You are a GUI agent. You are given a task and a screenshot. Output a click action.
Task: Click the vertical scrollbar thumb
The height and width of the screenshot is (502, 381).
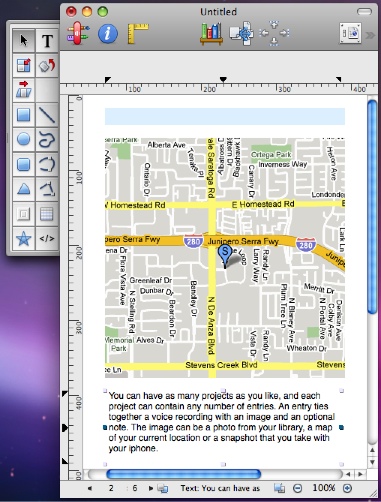(x=372, y=207)
